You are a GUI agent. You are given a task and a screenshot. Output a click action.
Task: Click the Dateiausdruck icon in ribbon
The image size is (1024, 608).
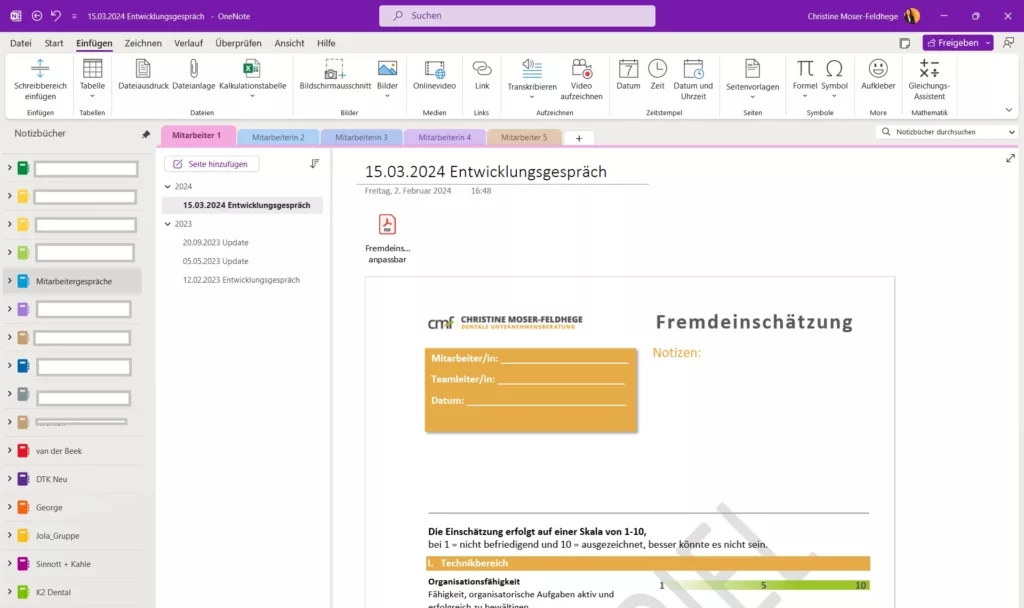click(x=143, y=69)
